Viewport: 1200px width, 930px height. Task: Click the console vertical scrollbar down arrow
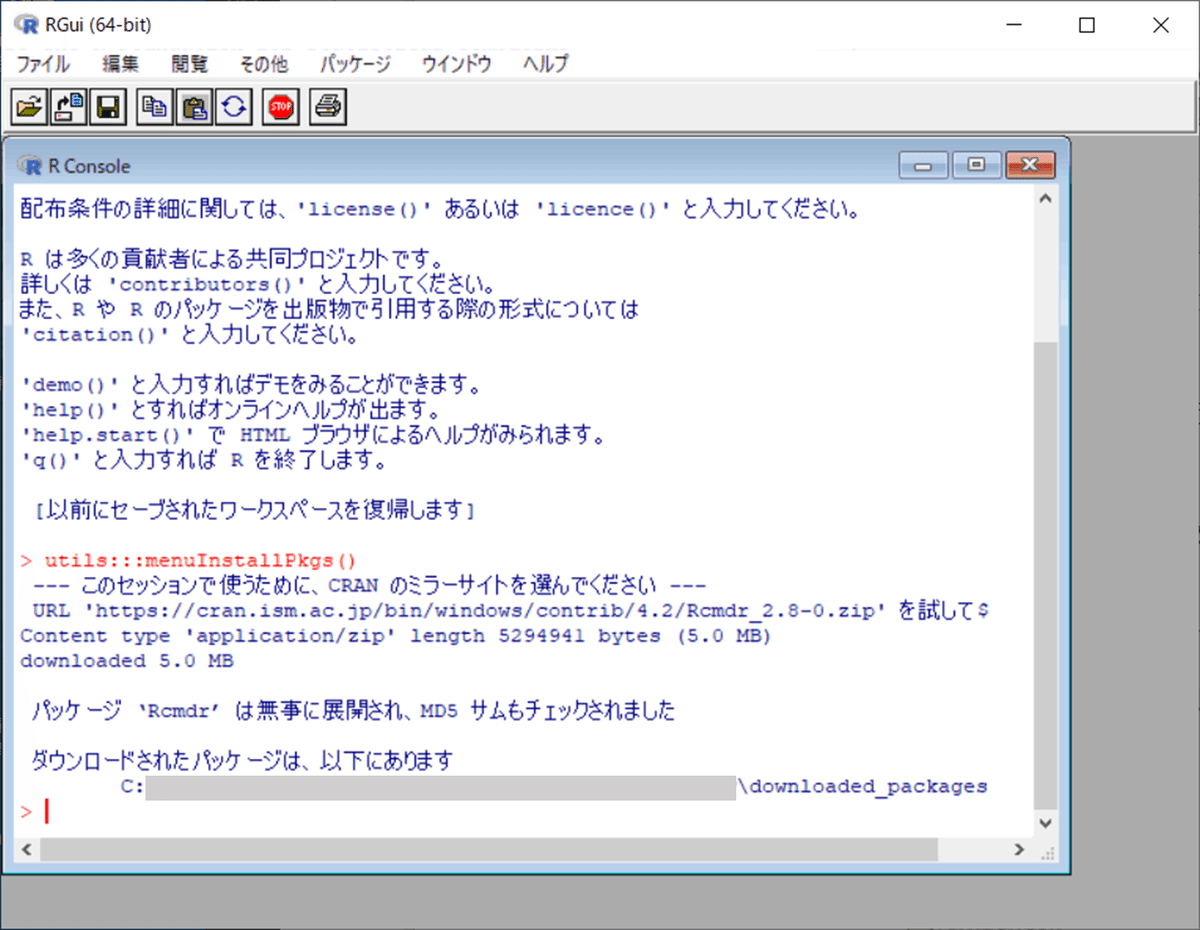pyautogui.click(x=1045, y=823)
